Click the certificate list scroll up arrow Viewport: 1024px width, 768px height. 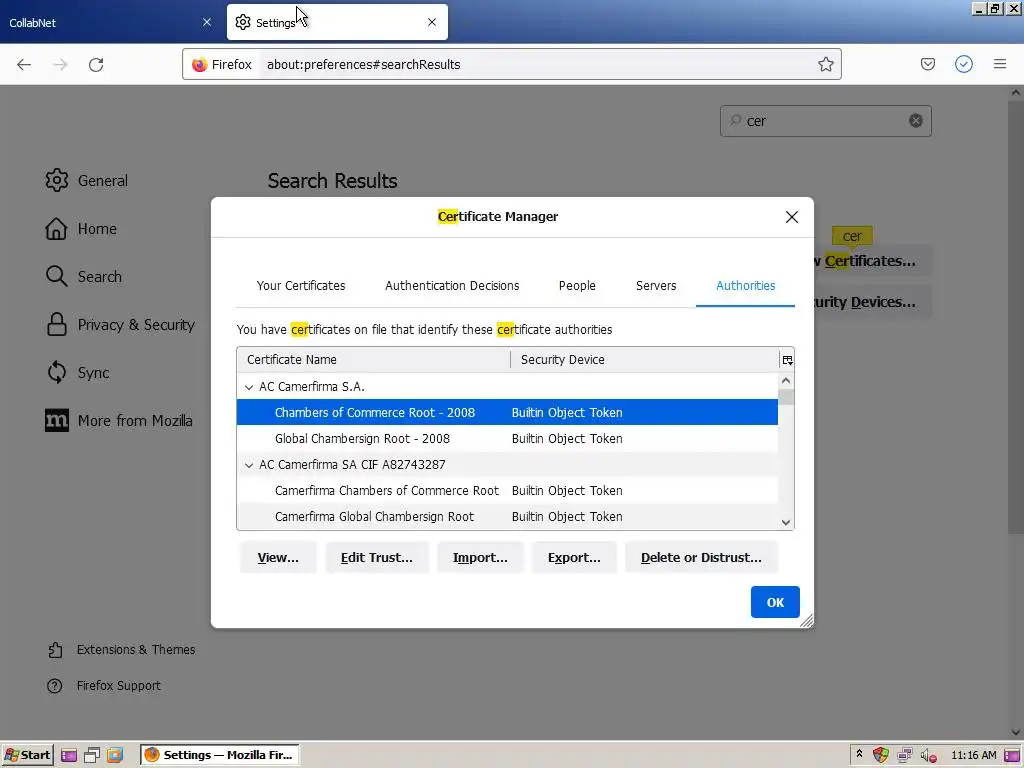(786, 381)
